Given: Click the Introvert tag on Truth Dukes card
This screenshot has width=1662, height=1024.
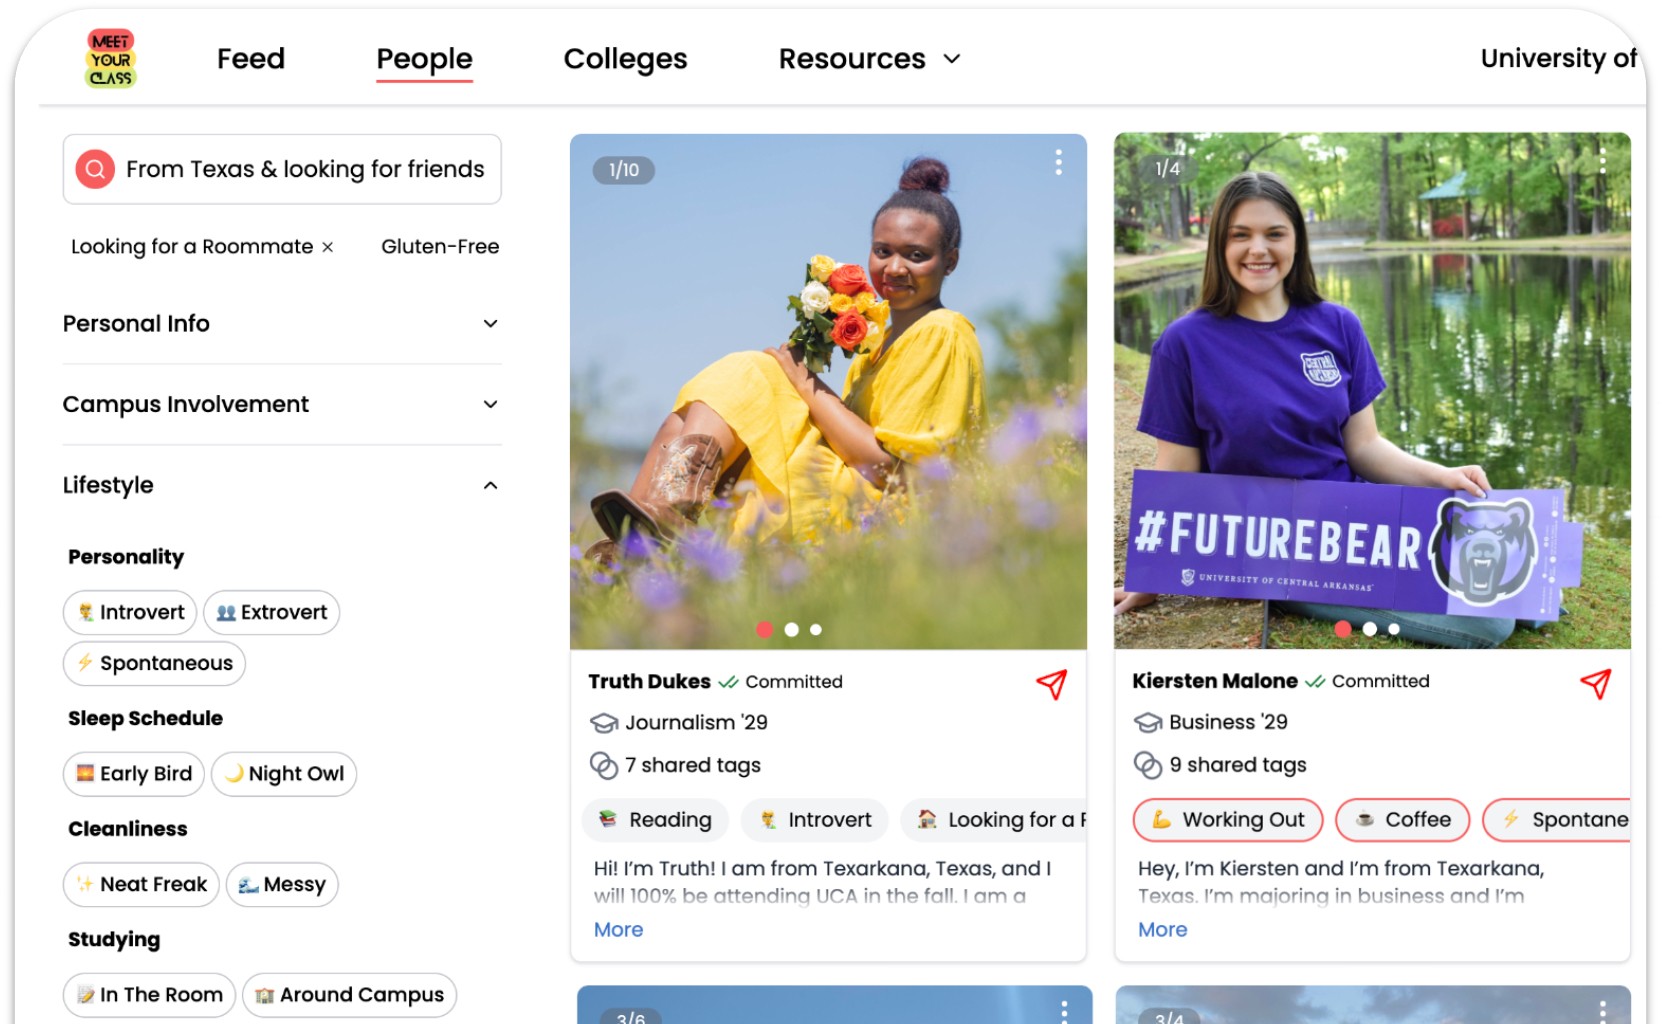Looking at the screenshot, I should pyautogui.click(x=814, y=820).
